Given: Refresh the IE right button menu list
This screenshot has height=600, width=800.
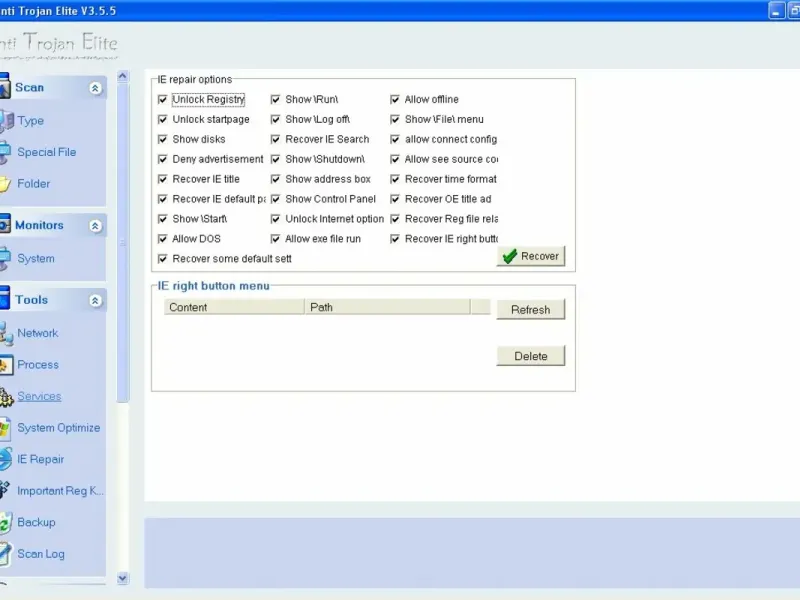Looking at the screenshot, I should (x=531, y=310).
